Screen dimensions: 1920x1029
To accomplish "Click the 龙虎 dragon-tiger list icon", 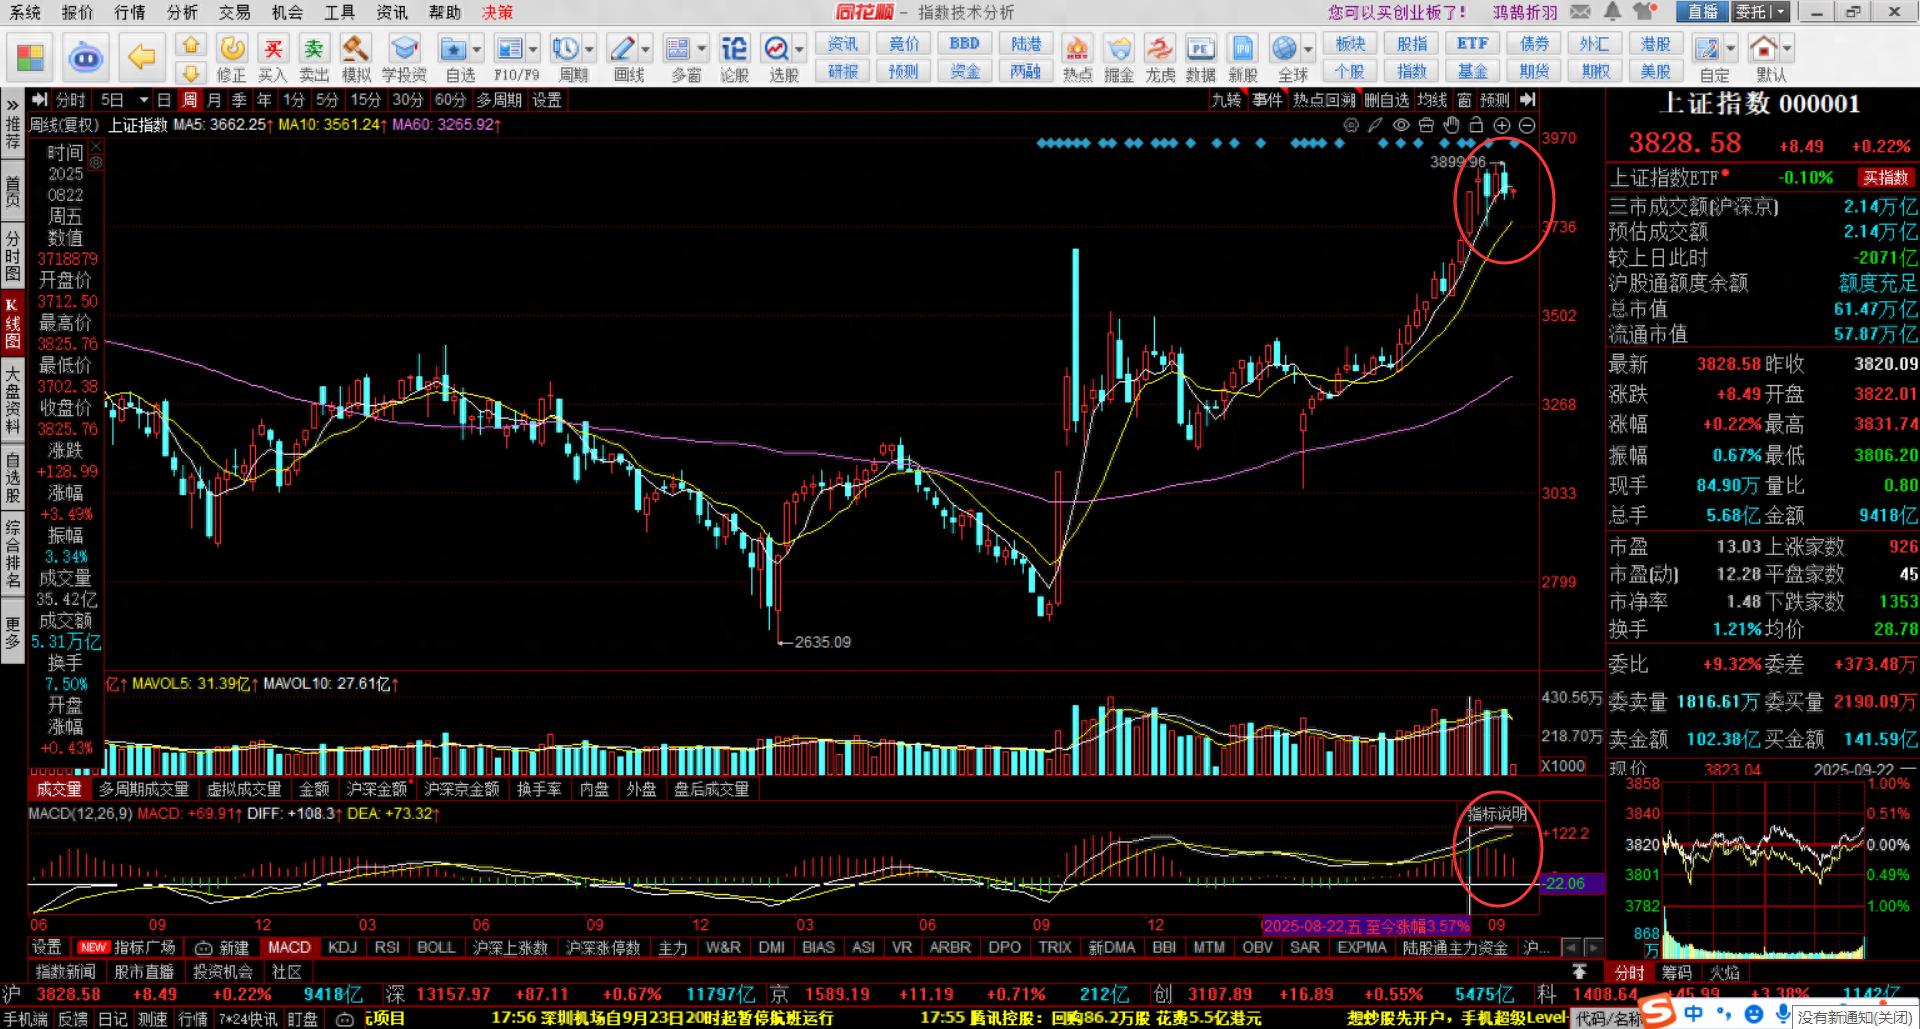I will [x=1160, y=58].
